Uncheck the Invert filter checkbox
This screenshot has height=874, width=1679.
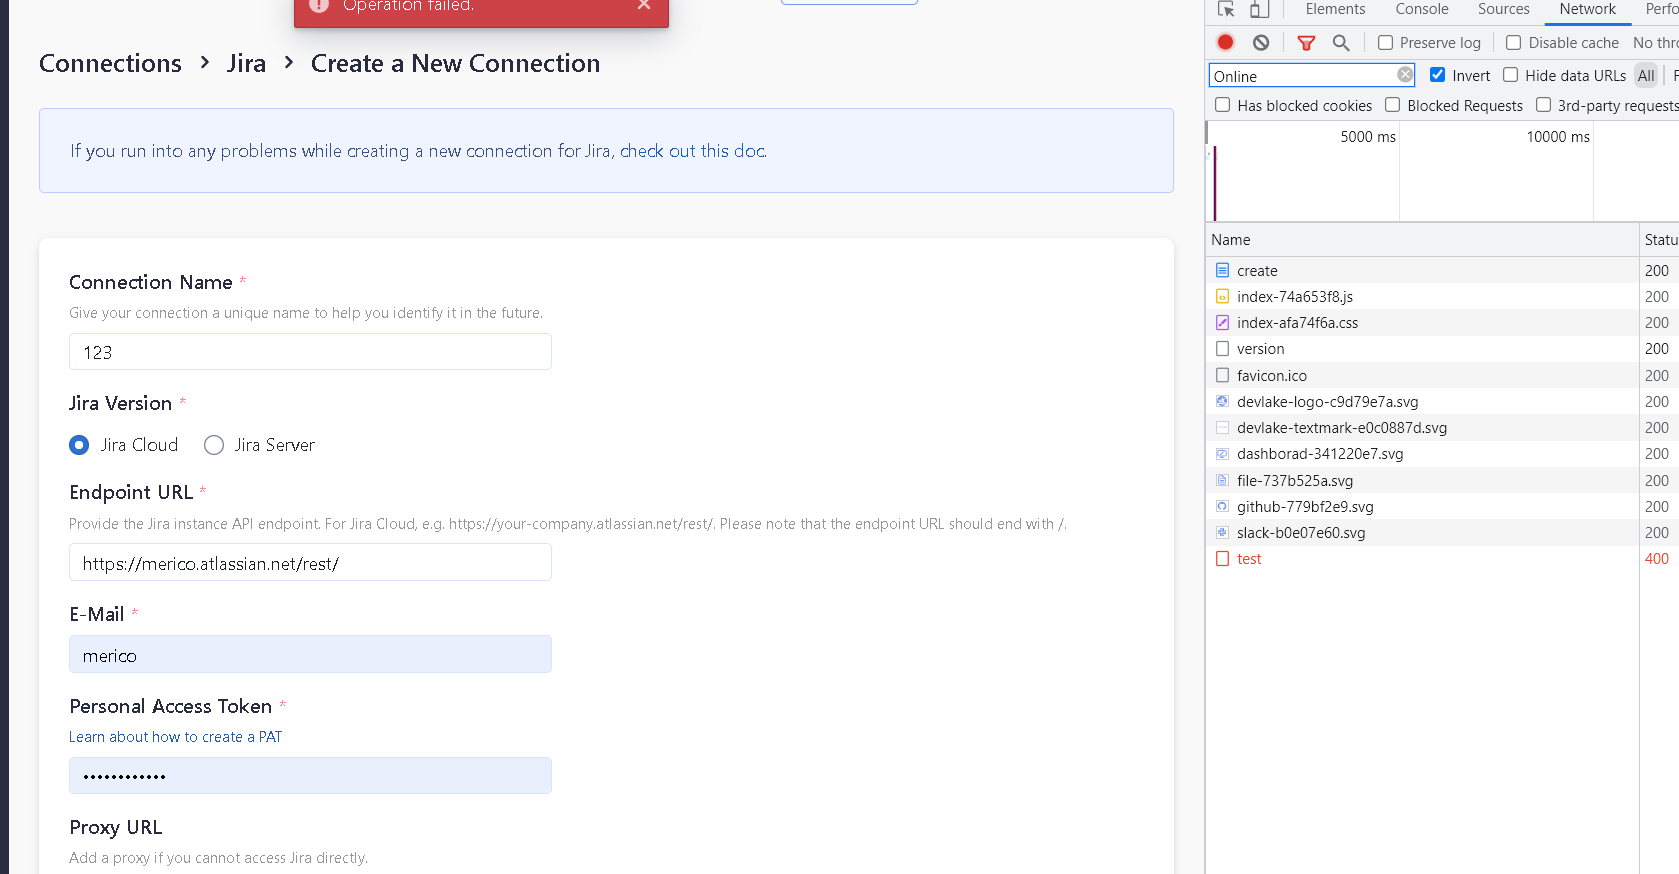[1437, 75]
